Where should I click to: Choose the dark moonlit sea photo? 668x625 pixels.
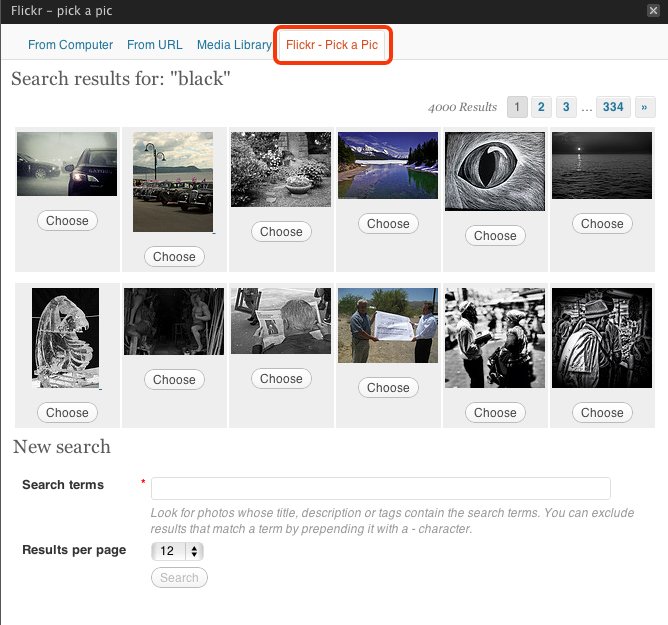pyautogui.click(x=602, y=223)
